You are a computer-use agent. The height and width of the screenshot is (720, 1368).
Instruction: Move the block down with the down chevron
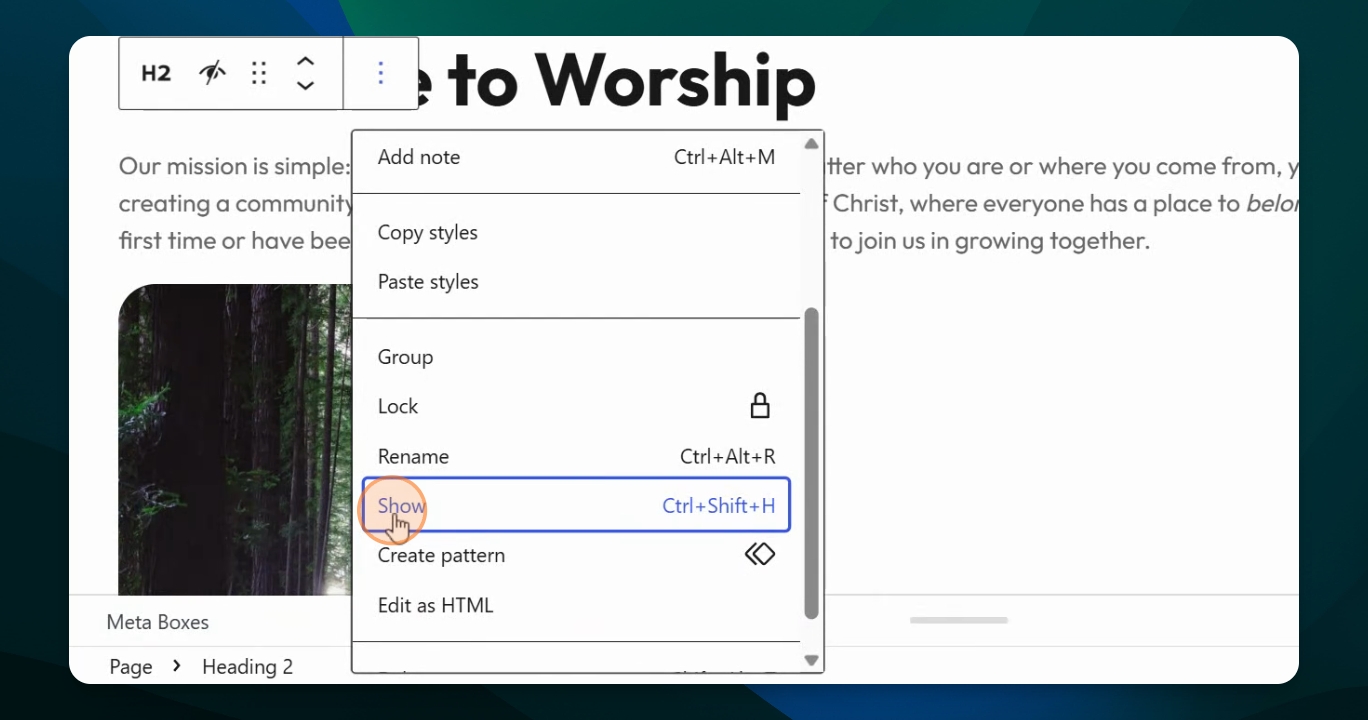pyautogui.click(x=306, y=86)
